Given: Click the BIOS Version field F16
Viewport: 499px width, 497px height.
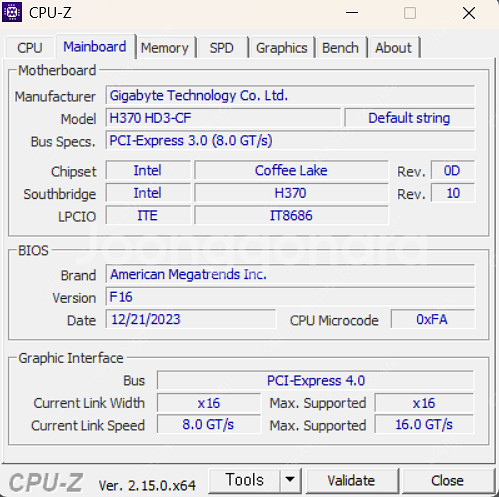Looking at the screenshot, I should coord(290,297).
